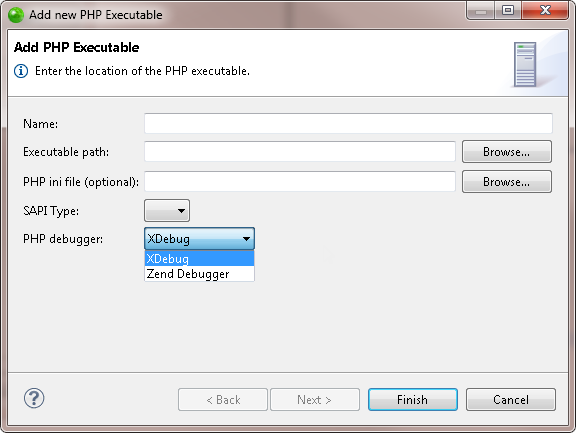Click the blue information icon beside the message
The height and width of the screenshot is (433, 576).
pyautogui.click(x=21, y=71)
